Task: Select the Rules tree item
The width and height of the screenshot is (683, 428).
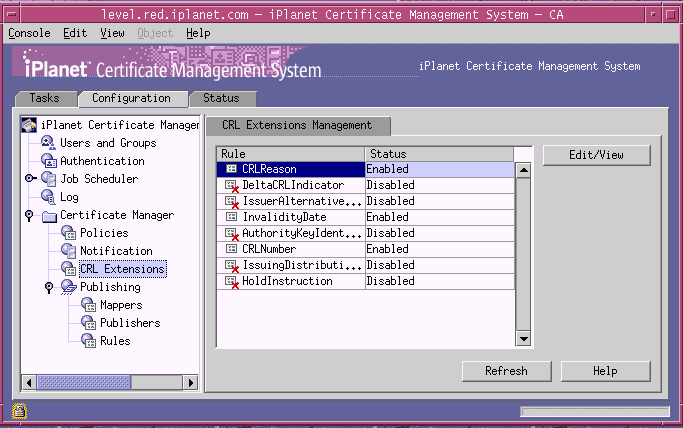Action: click(x=115, y=340)
